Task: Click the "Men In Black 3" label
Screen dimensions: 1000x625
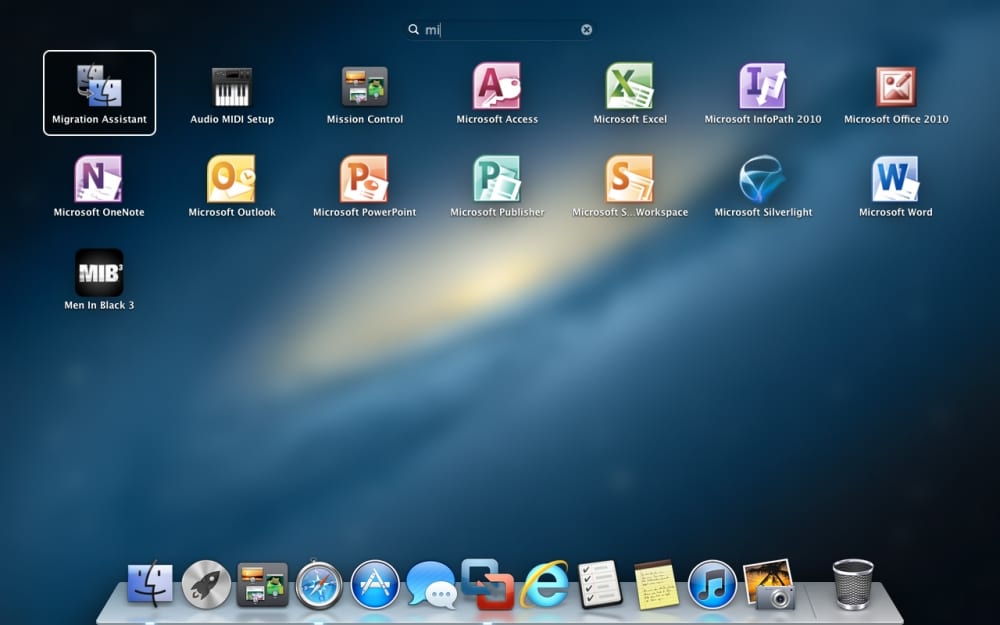Action: click(99, 305)
